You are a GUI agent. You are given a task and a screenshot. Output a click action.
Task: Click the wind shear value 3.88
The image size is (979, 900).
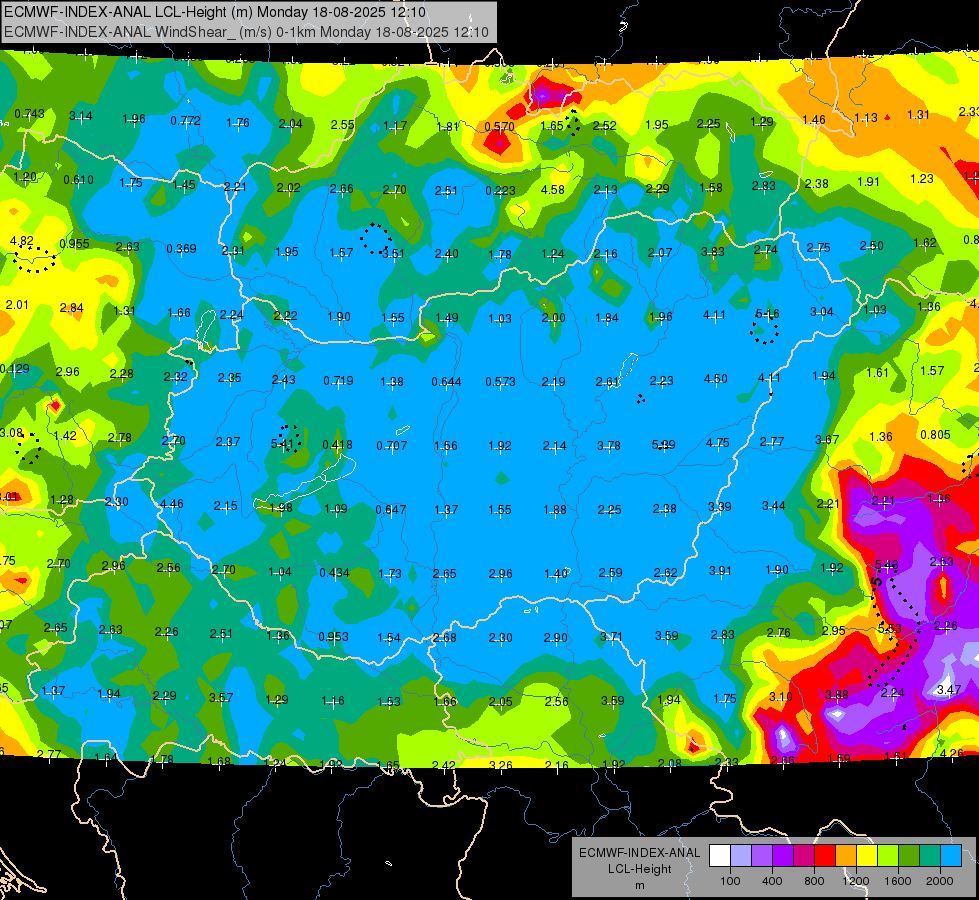836,694
